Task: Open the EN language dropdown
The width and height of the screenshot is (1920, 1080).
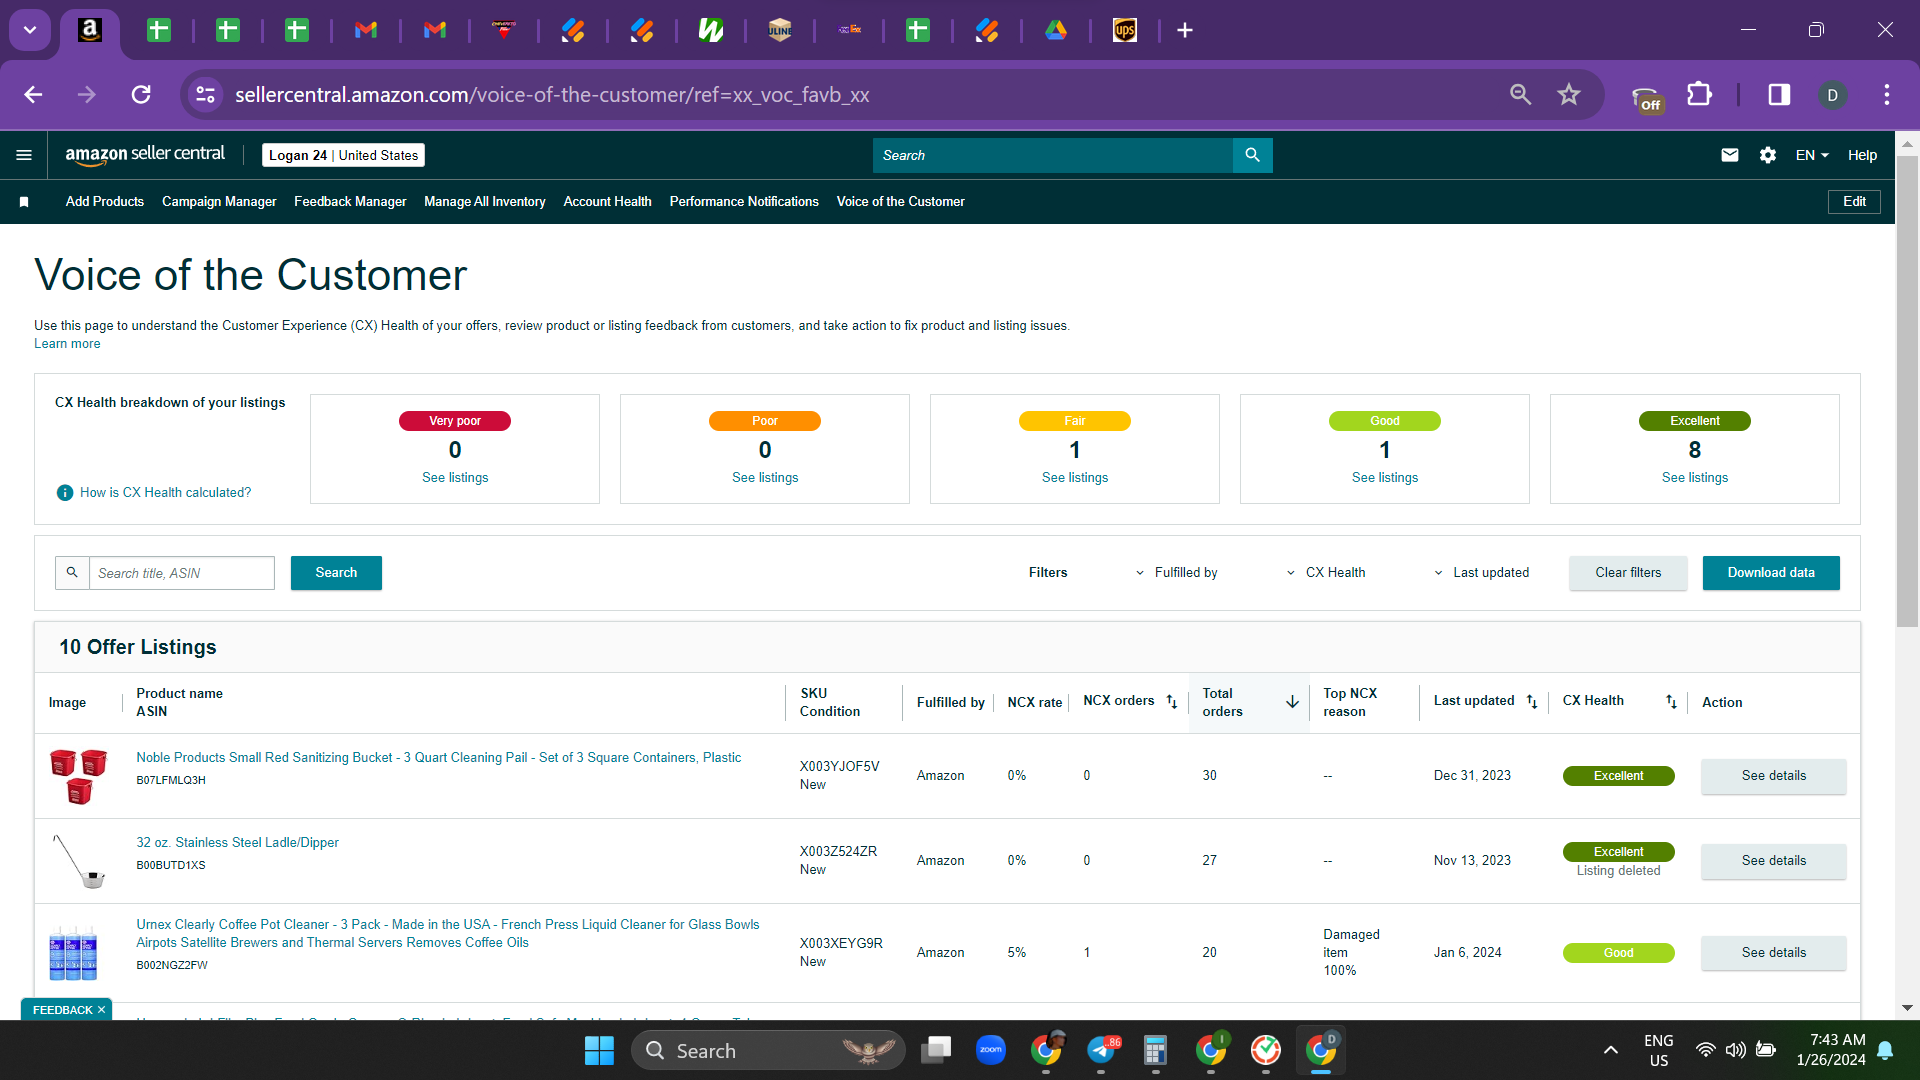Action: pyautogui.click(x=1812, y=155)
